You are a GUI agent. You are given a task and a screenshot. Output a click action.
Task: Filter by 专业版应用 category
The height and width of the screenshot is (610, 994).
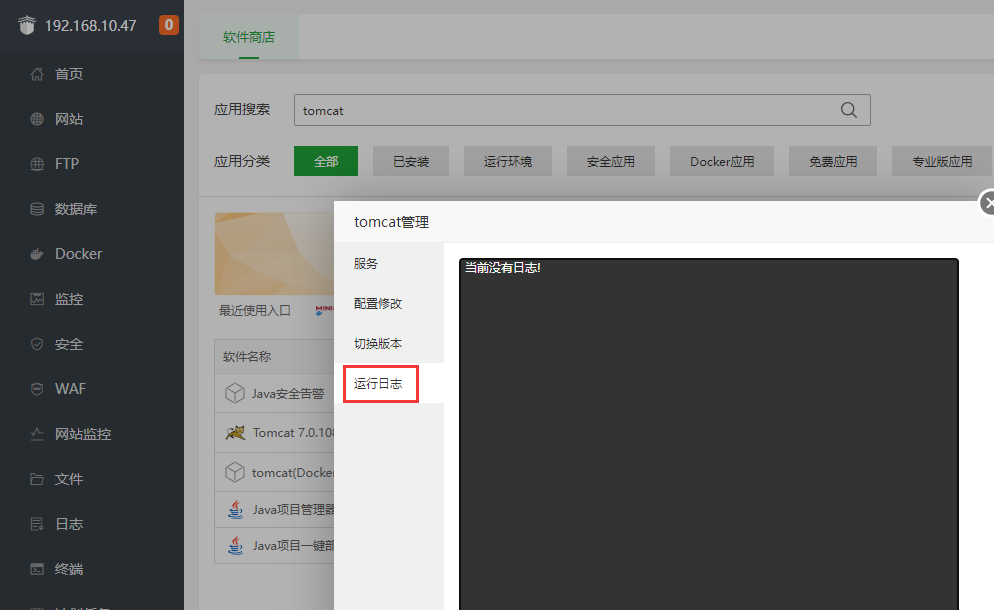(x=942, y=161)
